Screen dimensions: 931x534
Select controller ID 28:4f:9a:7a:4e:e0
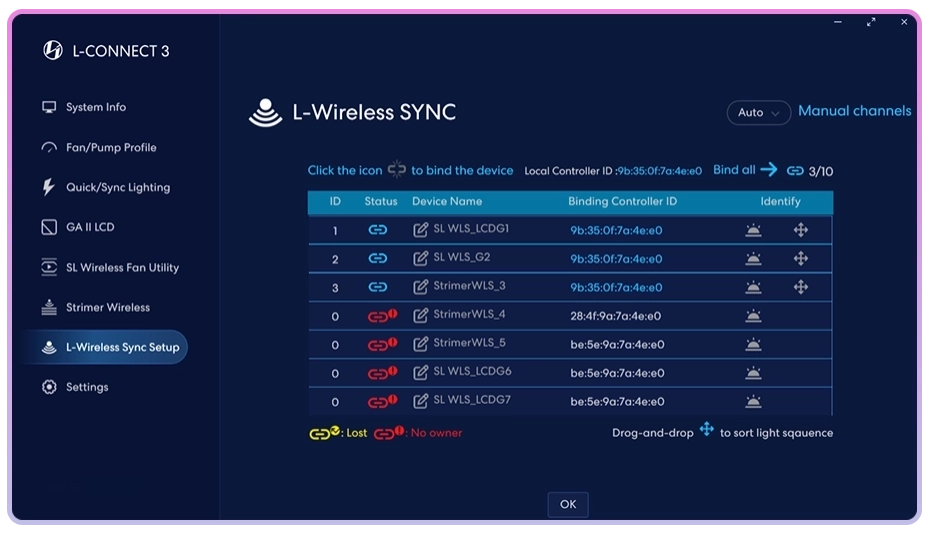point(616,316)
